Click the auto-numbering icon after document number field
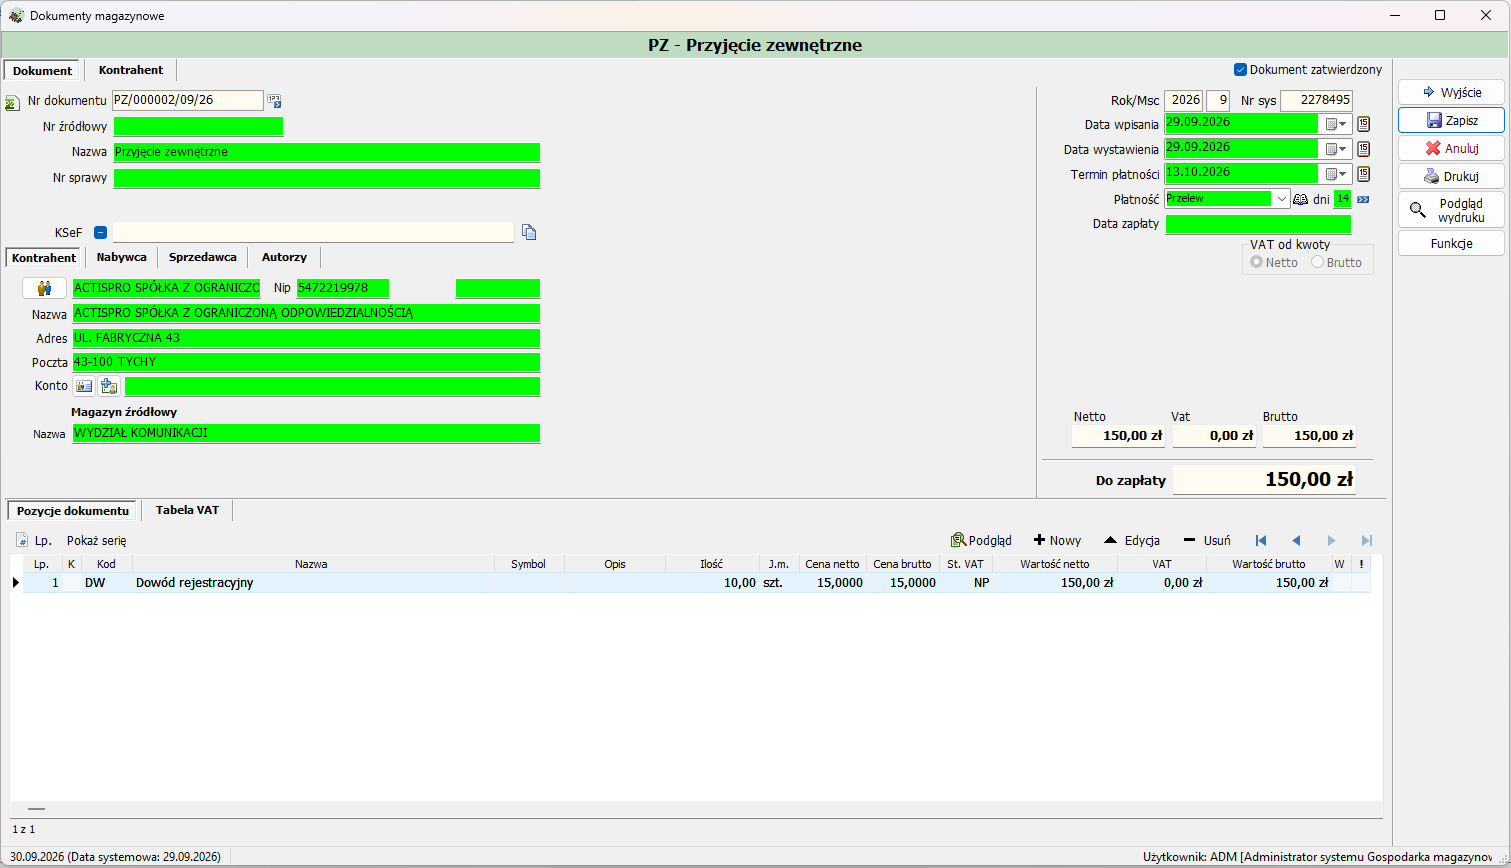Image resolution: width=1511 pixels, height=868 pixels. coord(274,101)
